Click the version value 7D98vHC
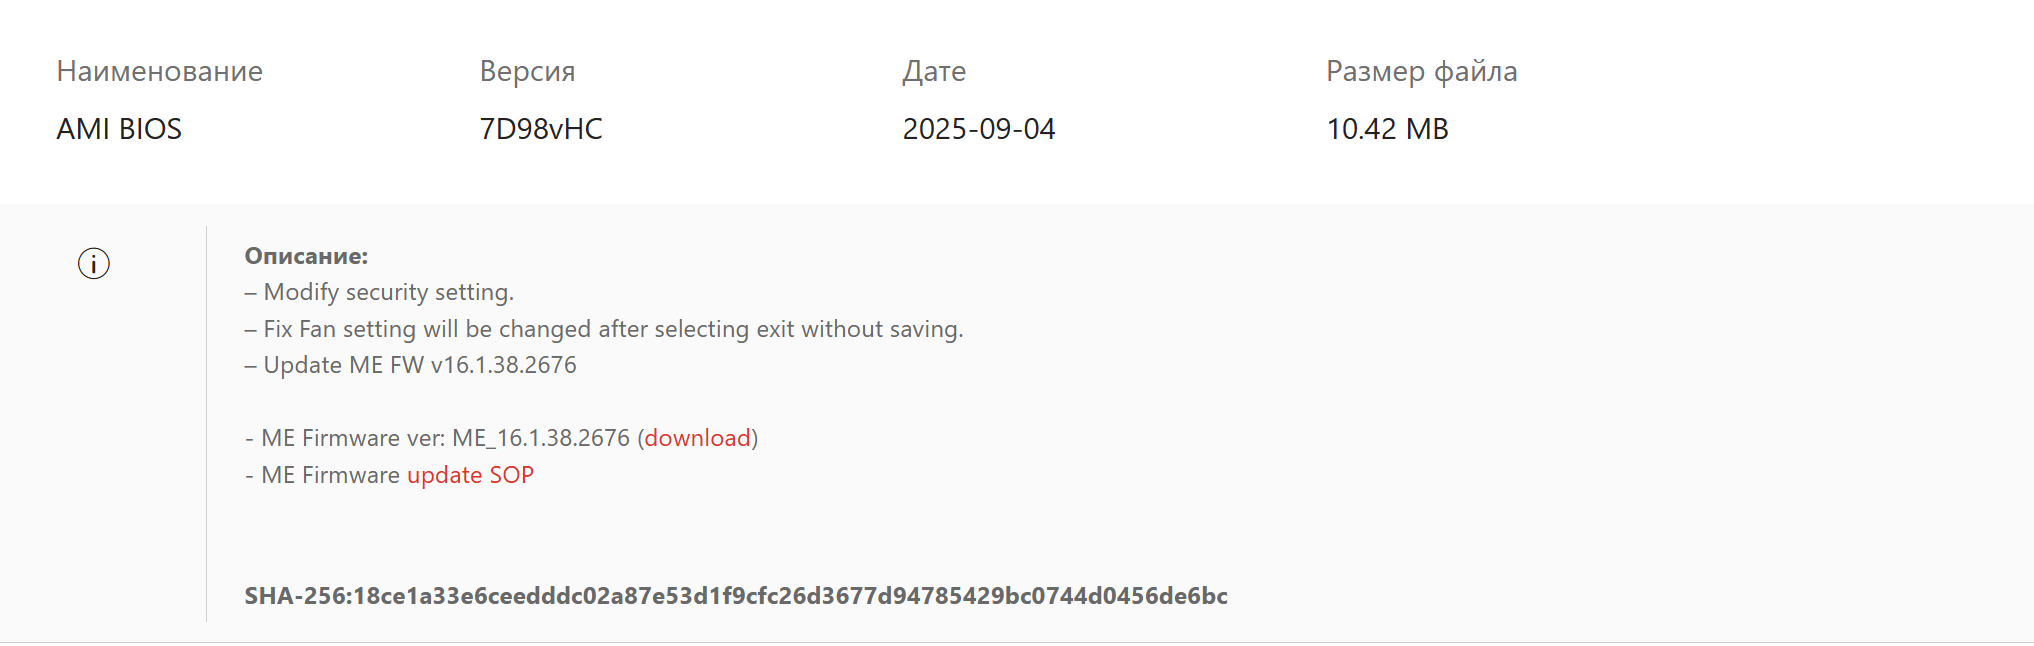 coord(541,129)
